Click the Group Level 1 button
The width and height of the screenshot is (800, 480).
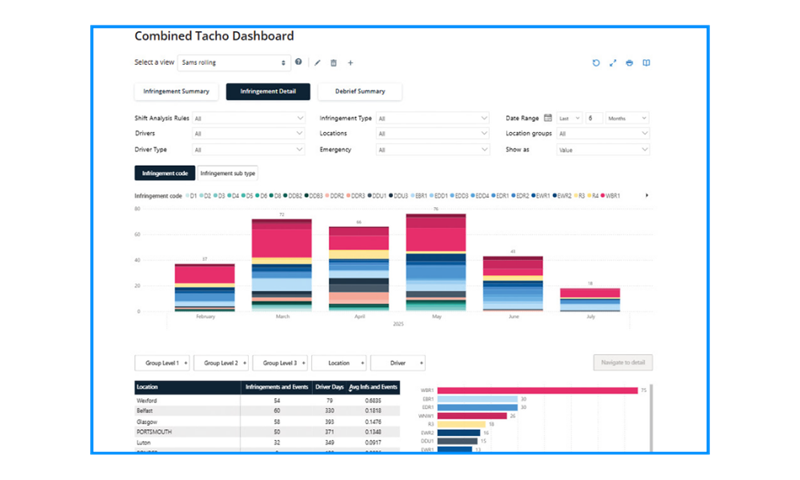[162, 363]
